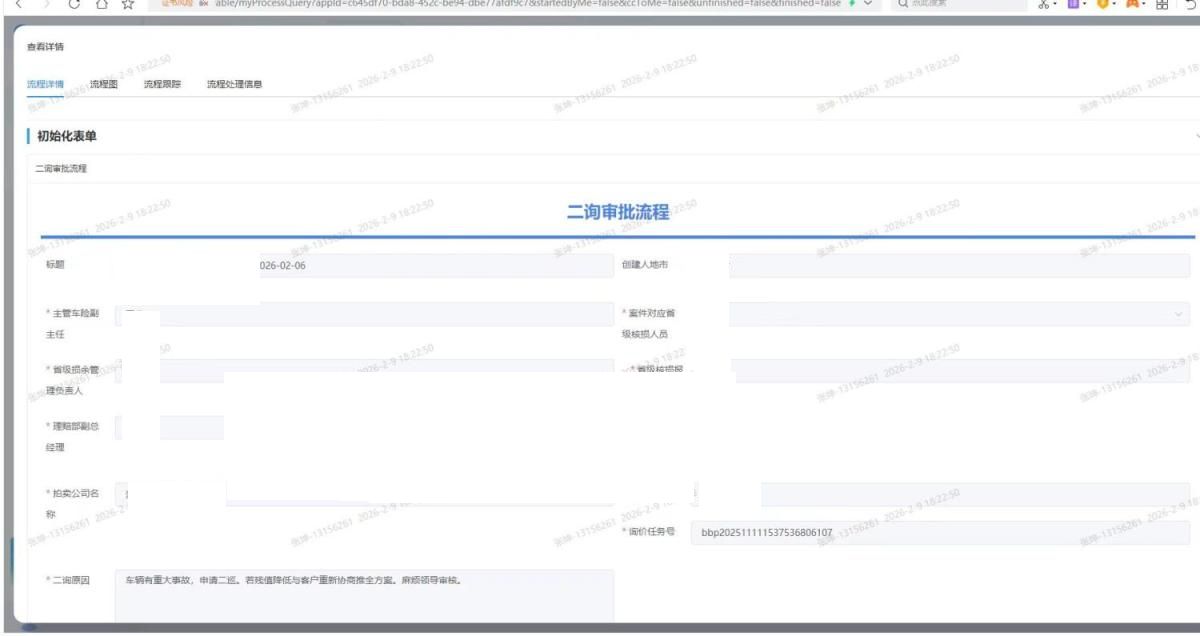
Task: Click into the 二询原因 text area
Action: [363, 594]
